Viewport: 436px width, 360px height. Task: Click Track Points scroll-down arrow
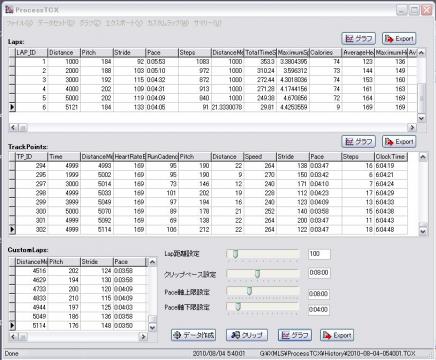(423, 231)
